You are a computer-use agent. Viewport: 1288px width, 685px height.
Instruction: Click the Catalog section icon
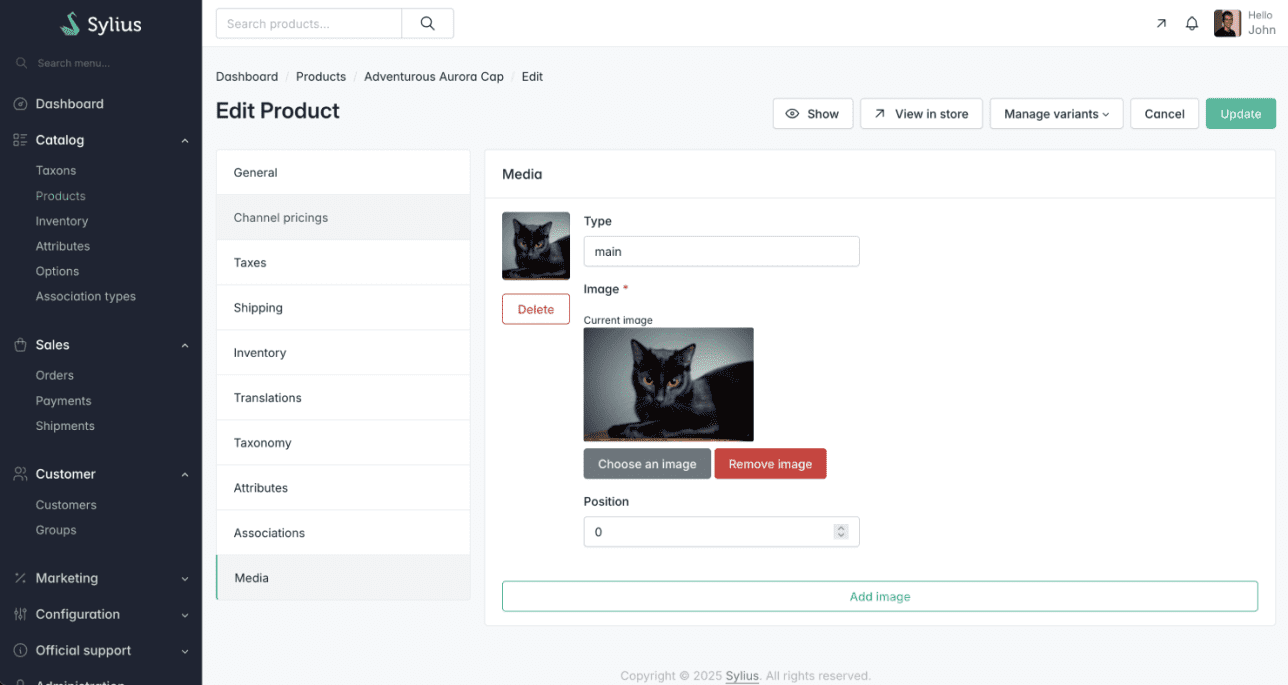tap(20, 140)
